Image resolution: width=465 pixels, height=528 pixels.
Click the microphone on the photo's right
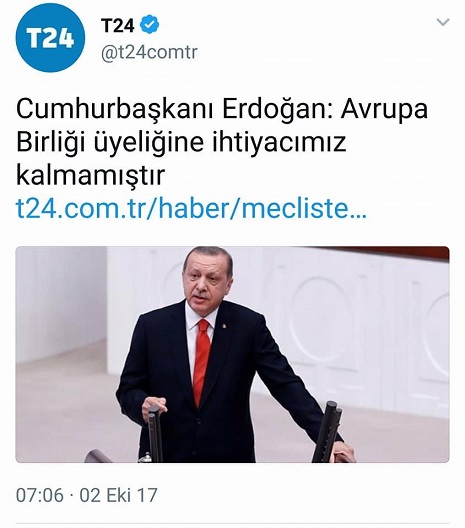(329, 431)
